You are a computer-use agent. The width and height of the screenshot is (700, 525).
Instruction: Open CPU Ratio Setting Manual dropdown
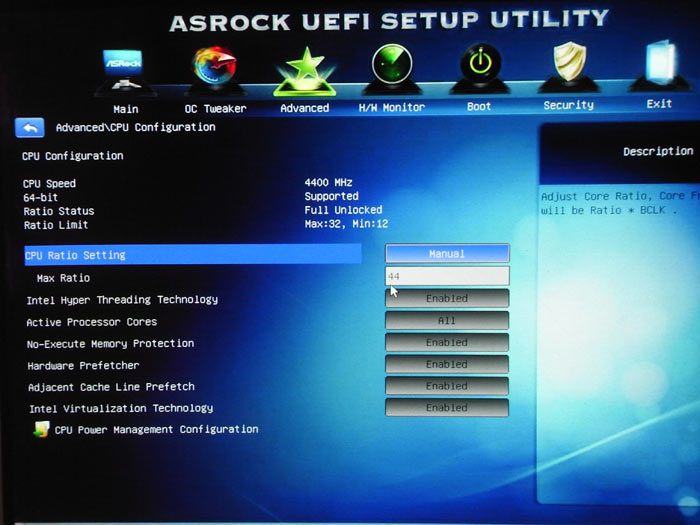[x=447, y=254]
